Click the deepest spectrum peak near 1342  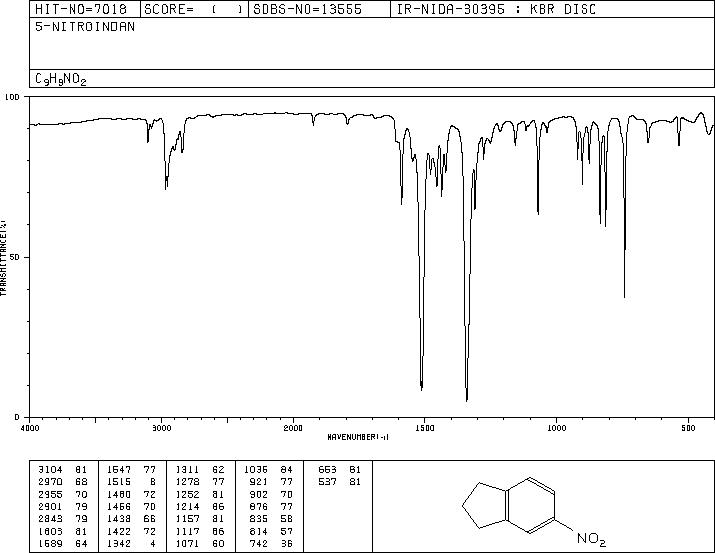[467, 400]
